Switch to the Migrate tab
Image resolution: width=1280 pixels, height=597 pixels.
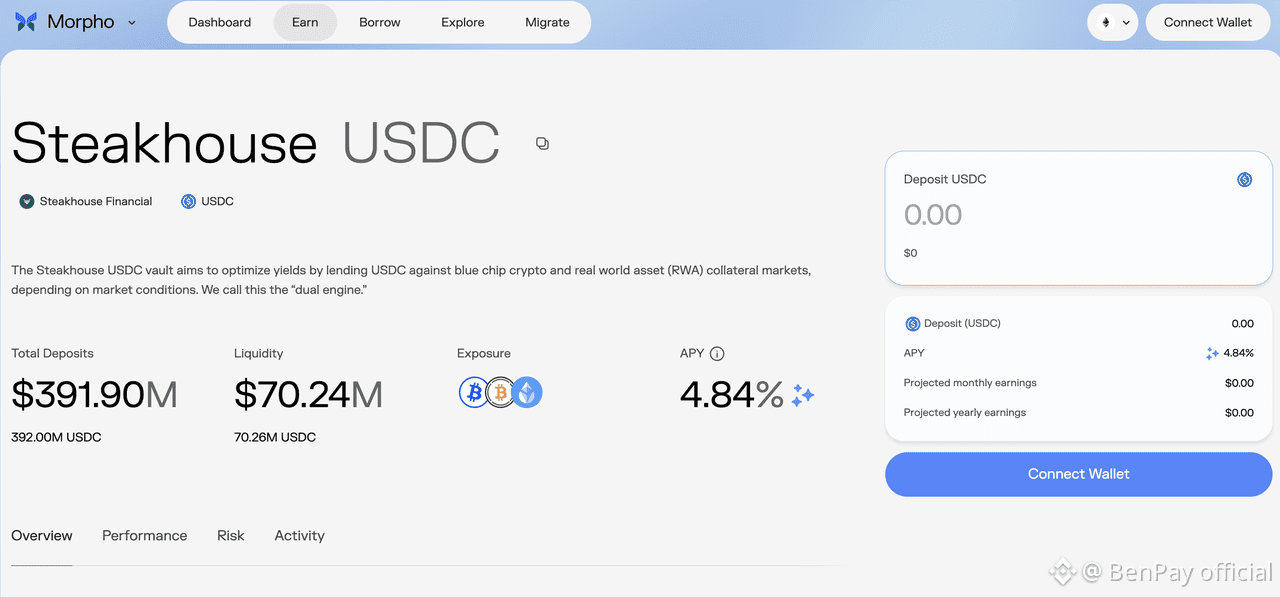547,22
